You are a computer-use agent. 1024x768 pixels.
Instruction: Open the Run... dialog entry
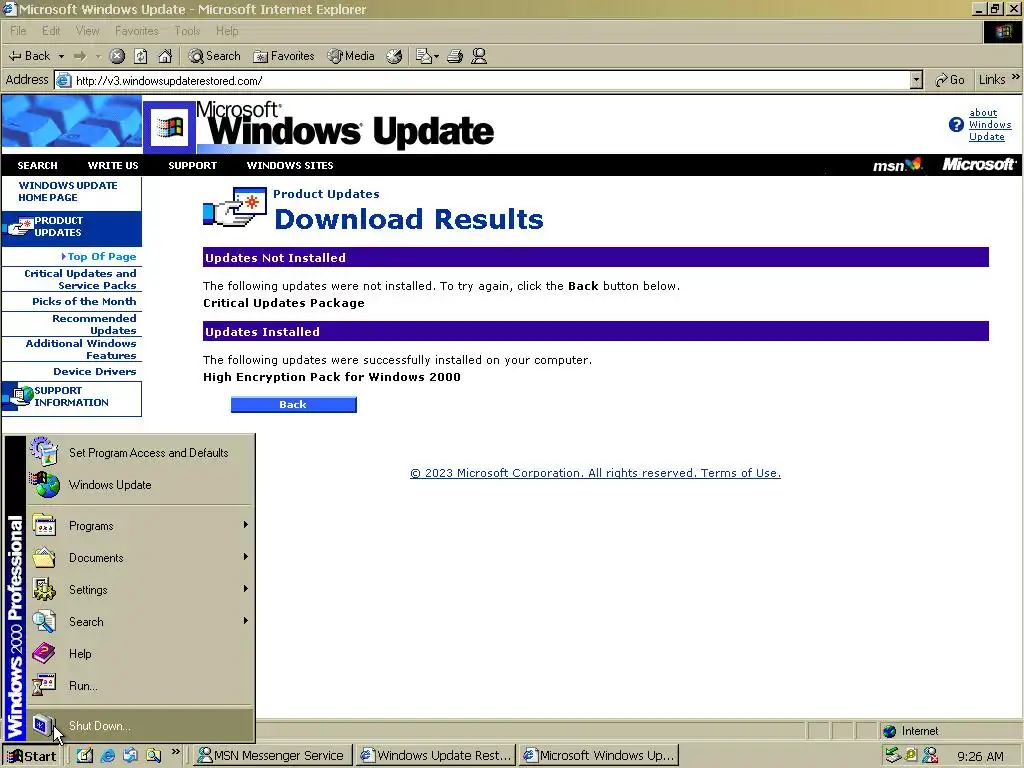tap(140, 686)
